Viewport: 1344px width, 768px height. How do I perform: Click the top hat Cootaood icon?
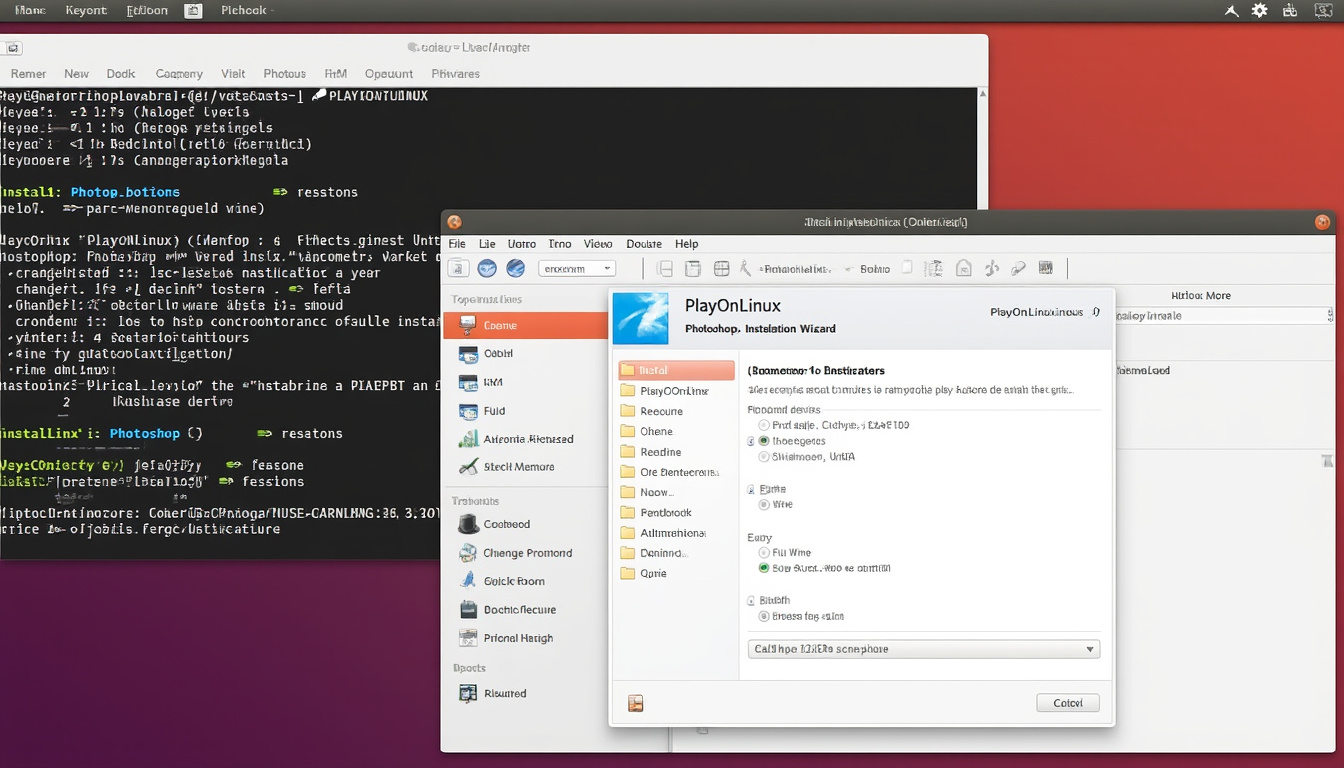coord(468,524)
